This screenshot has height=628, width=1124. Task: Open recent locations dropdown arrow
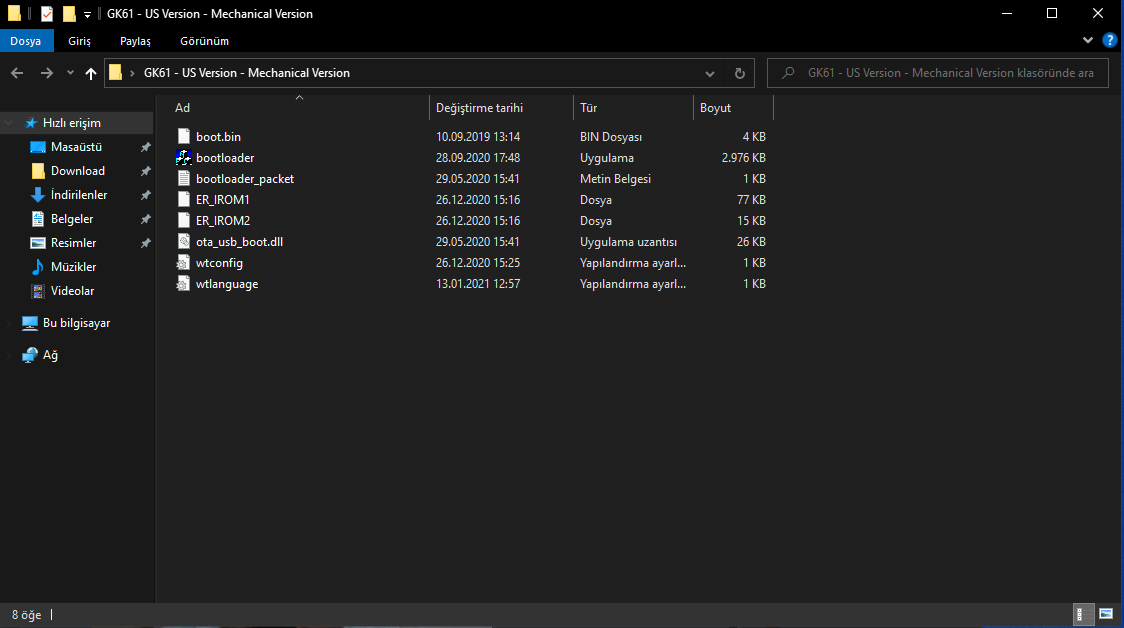tap(70, 73)
